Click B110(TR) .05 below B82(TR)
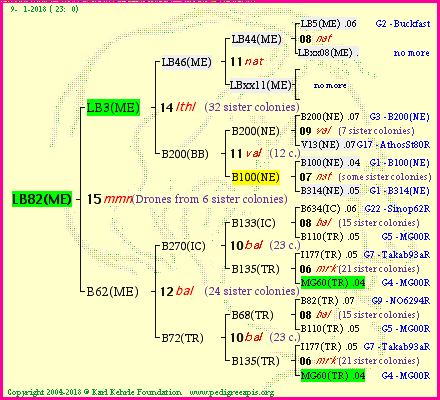 [330, 329]
